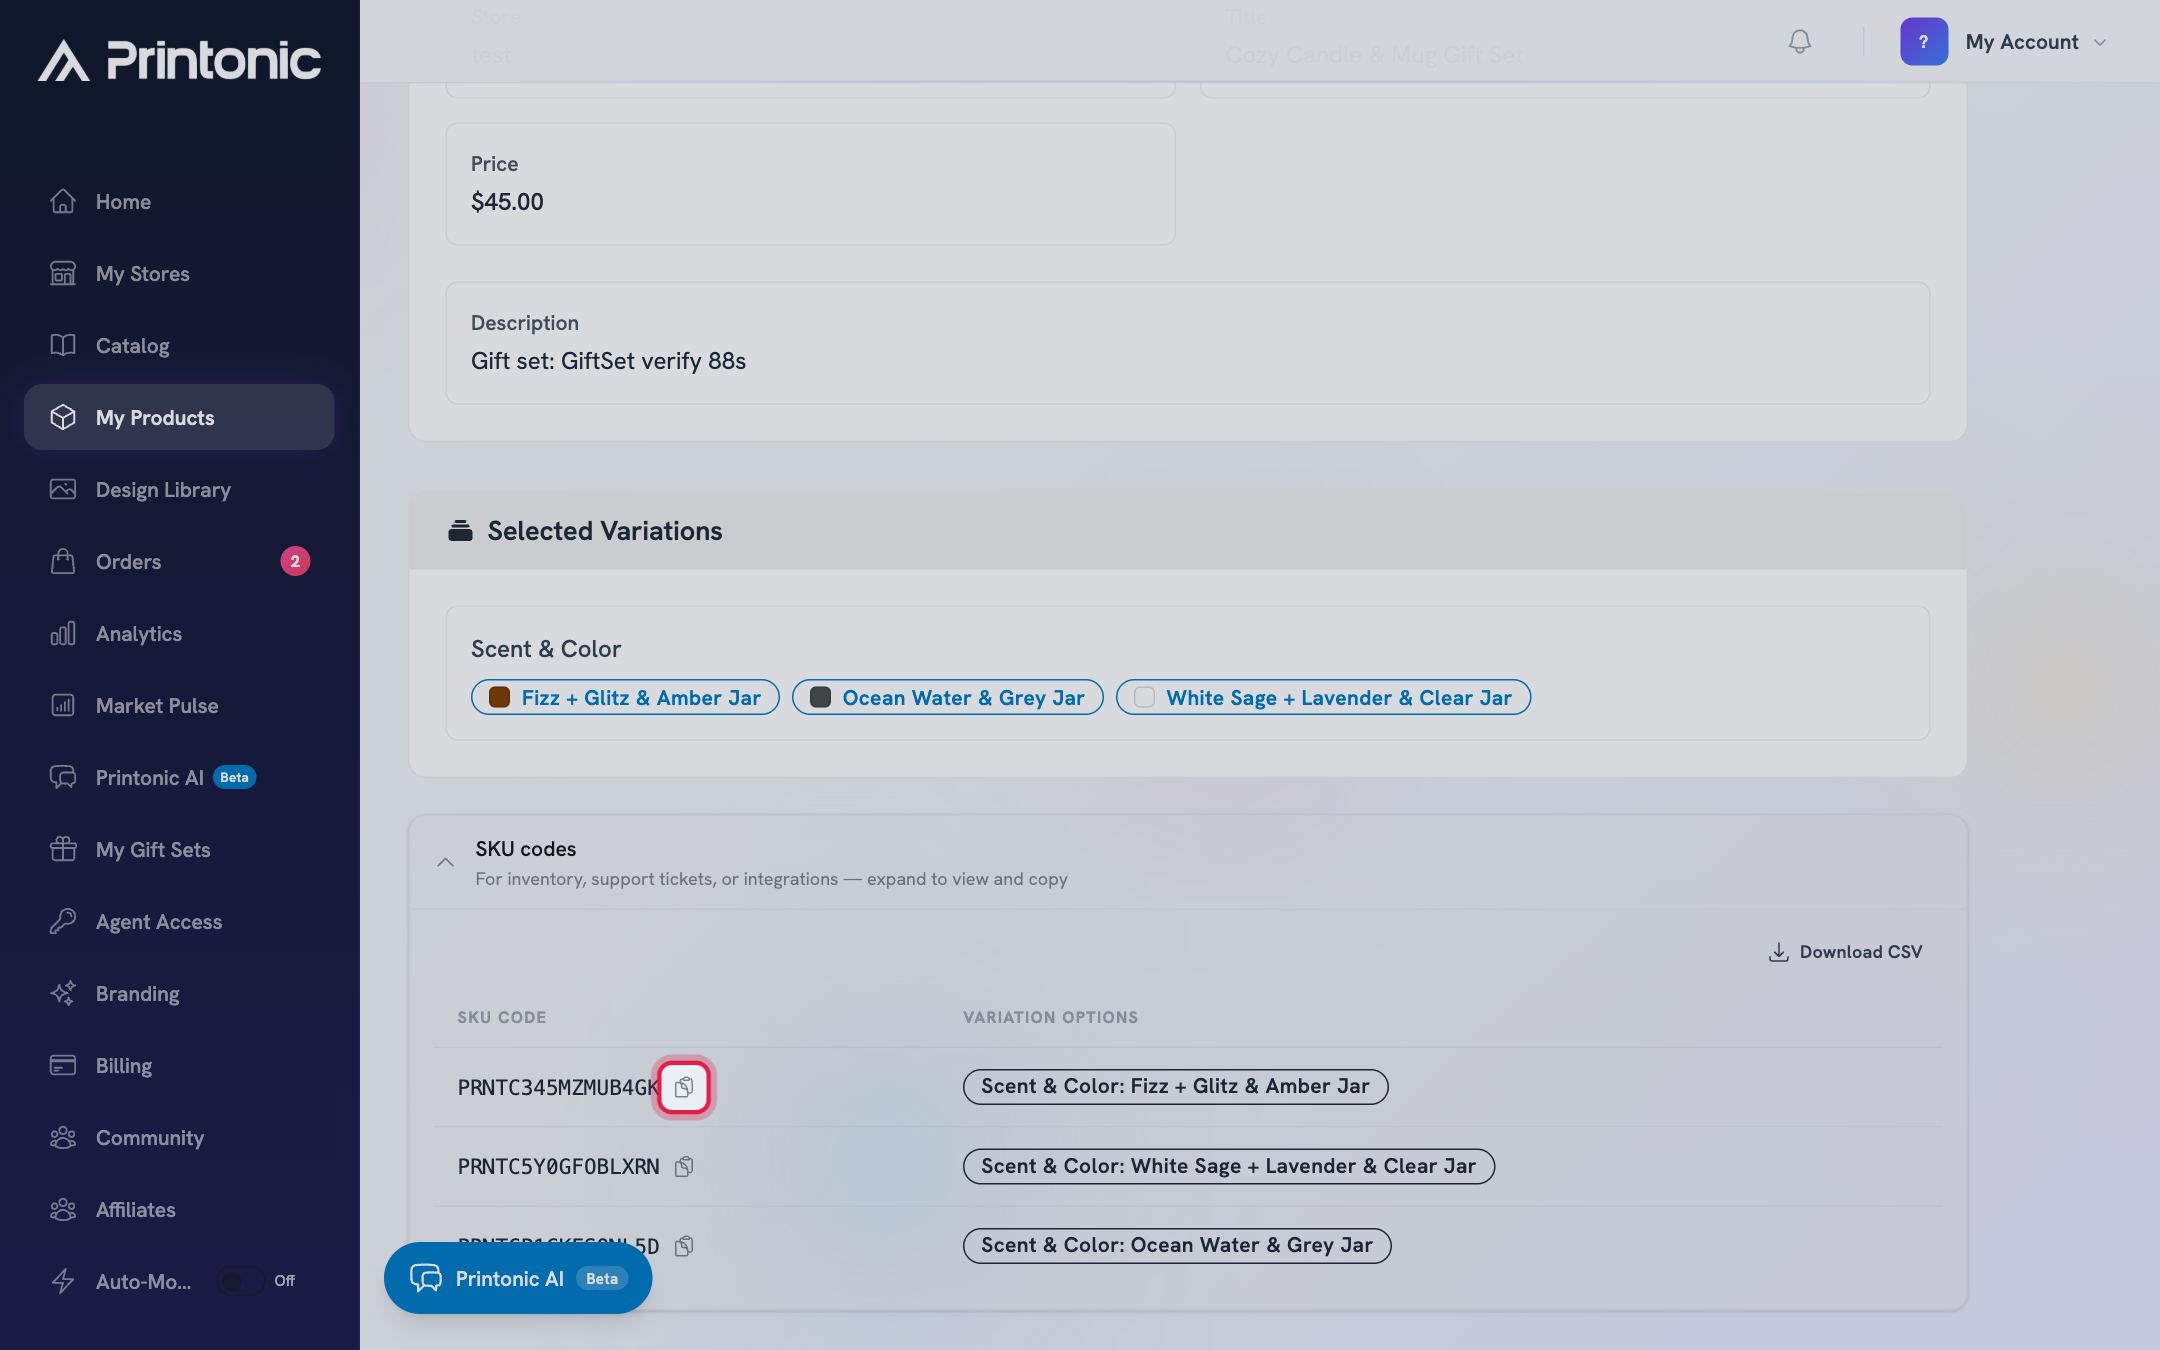
Task: Select White Sage + Lavender & Clear Jar chip
Action: 1323,698
